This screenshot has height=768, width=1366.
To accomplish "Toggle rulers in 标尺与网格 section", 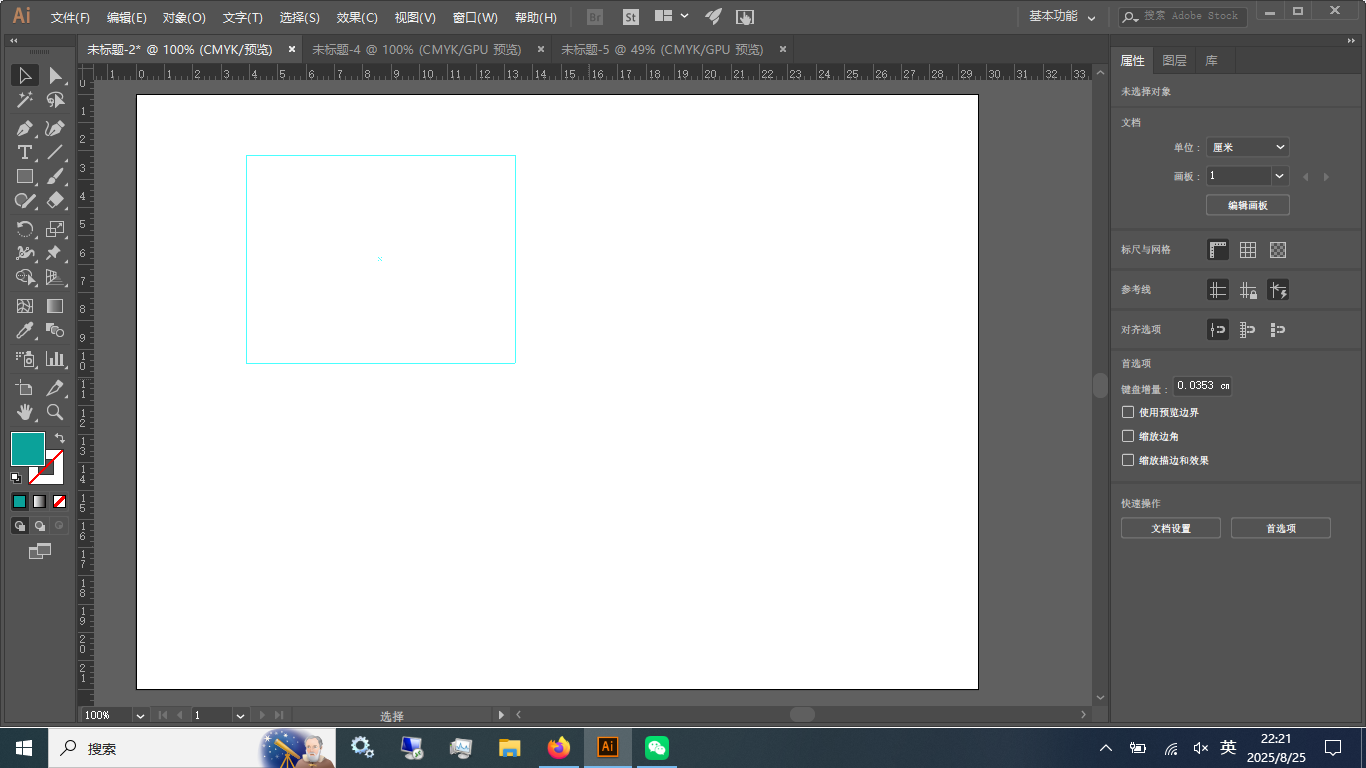I will (1218, 250).
